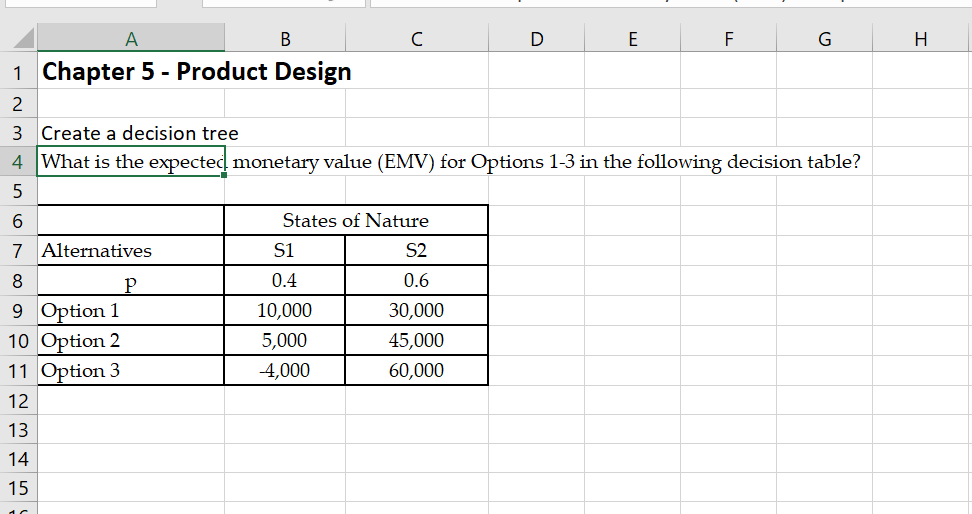Image resolution: width=972 pixels, height=514 pixels.
Task: Click the Select All corner triangle
Action: click(x=24, y=38)
